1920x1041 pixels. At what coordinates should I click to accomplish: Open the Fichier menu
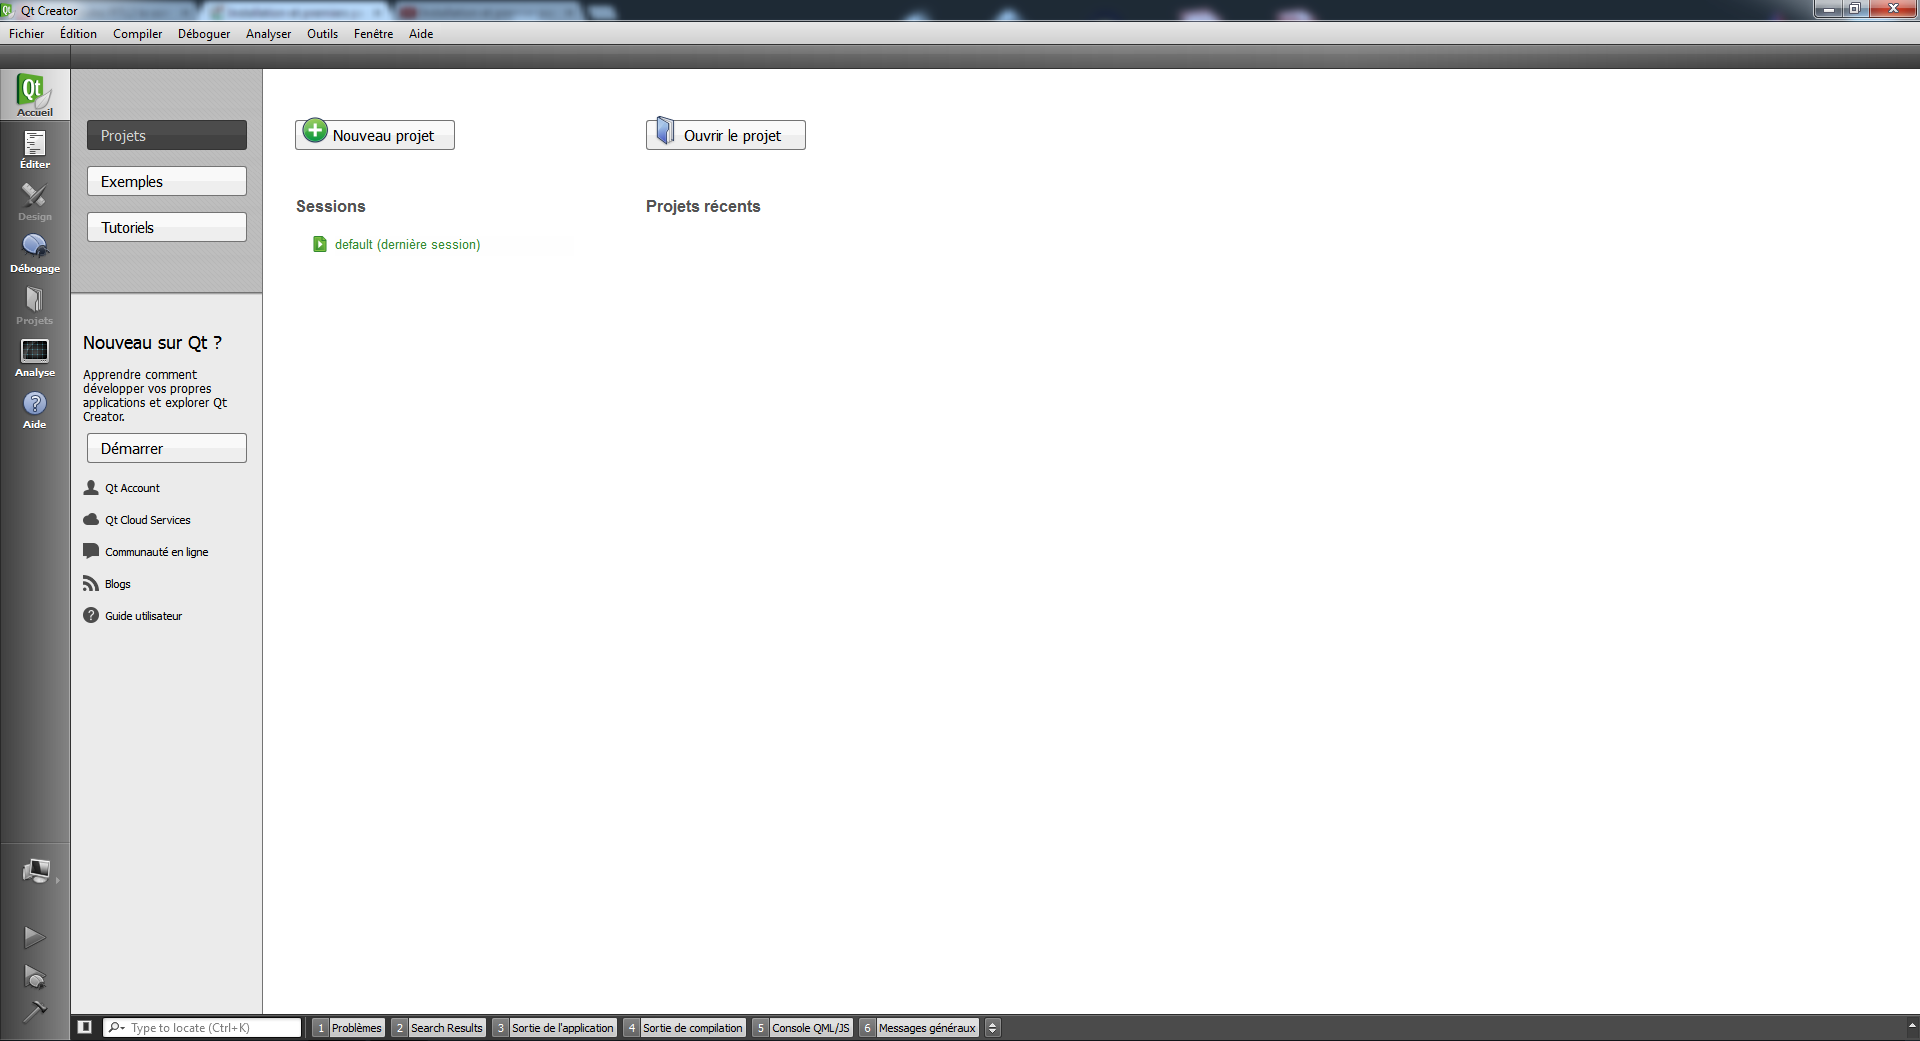(27, 34)
